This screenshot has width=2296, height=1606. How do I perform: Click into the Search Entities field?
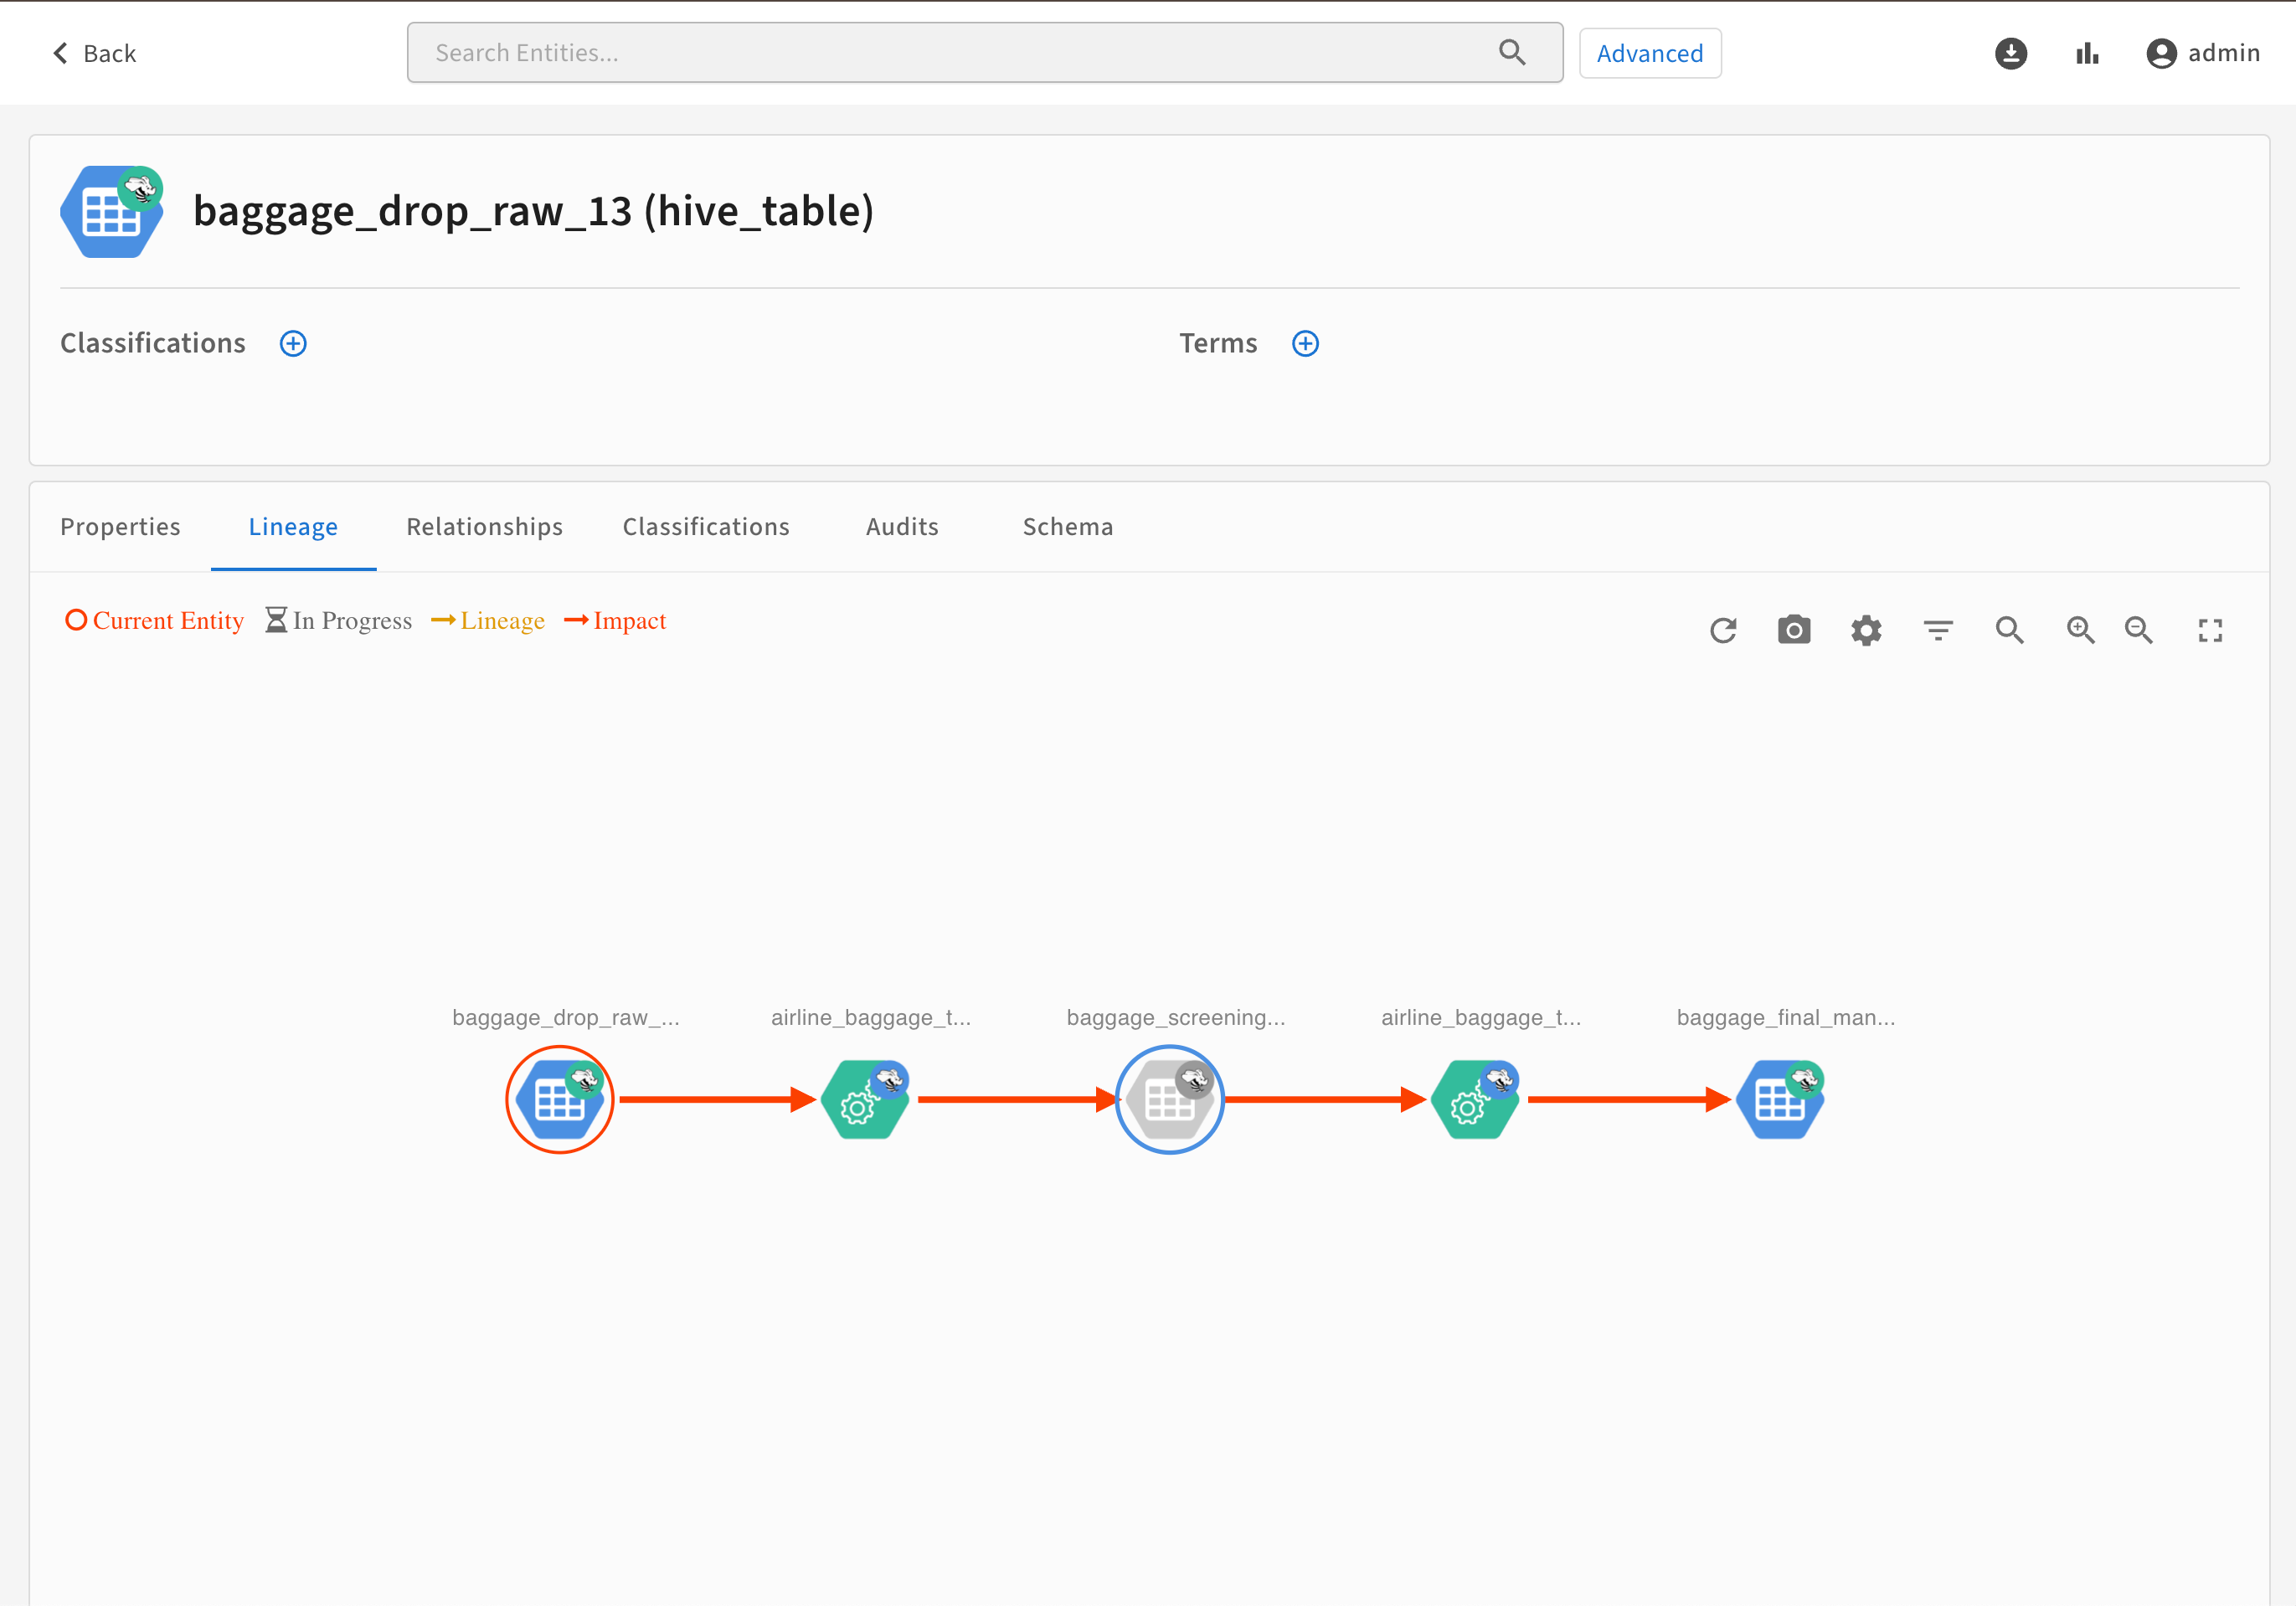coord(960,53)
